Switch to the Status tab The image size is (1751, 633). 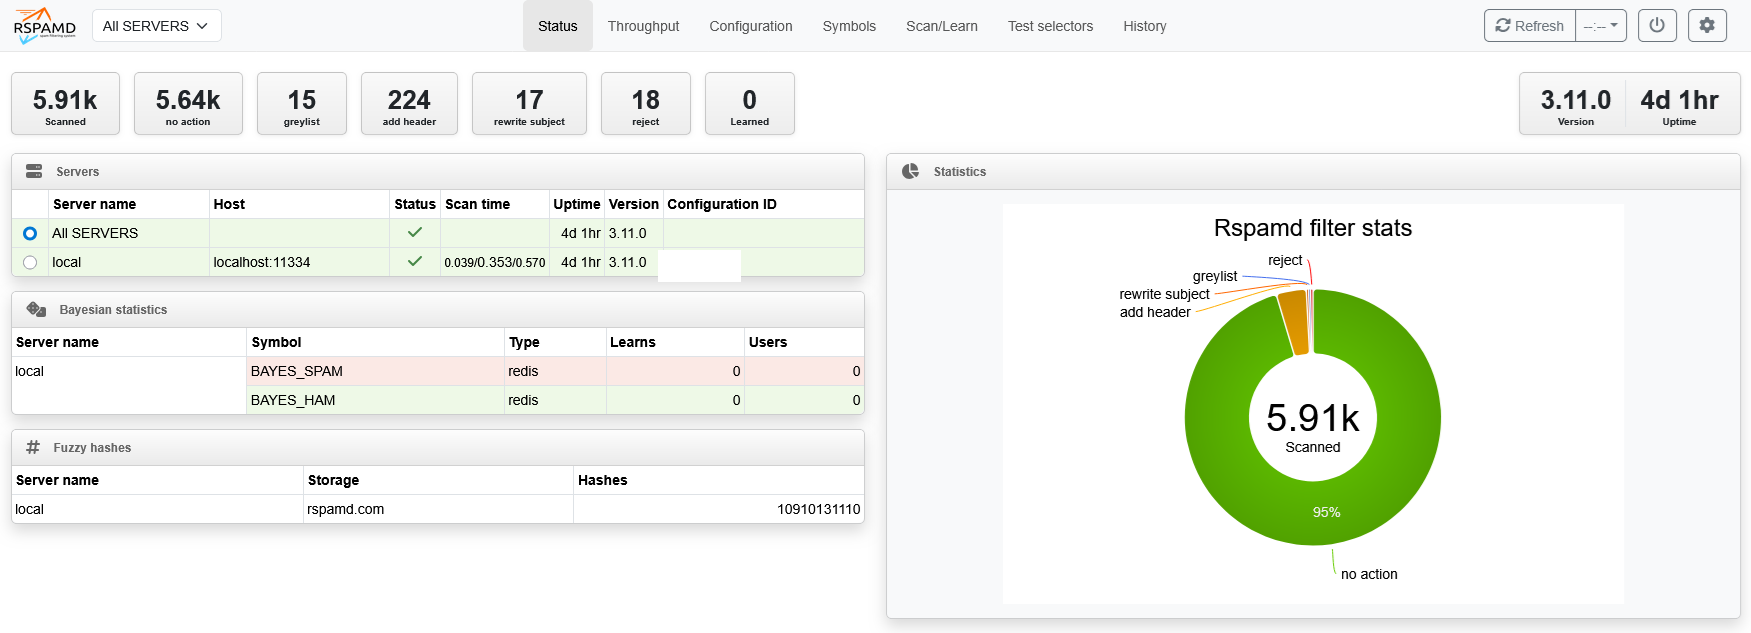click(x=558, y=26)
